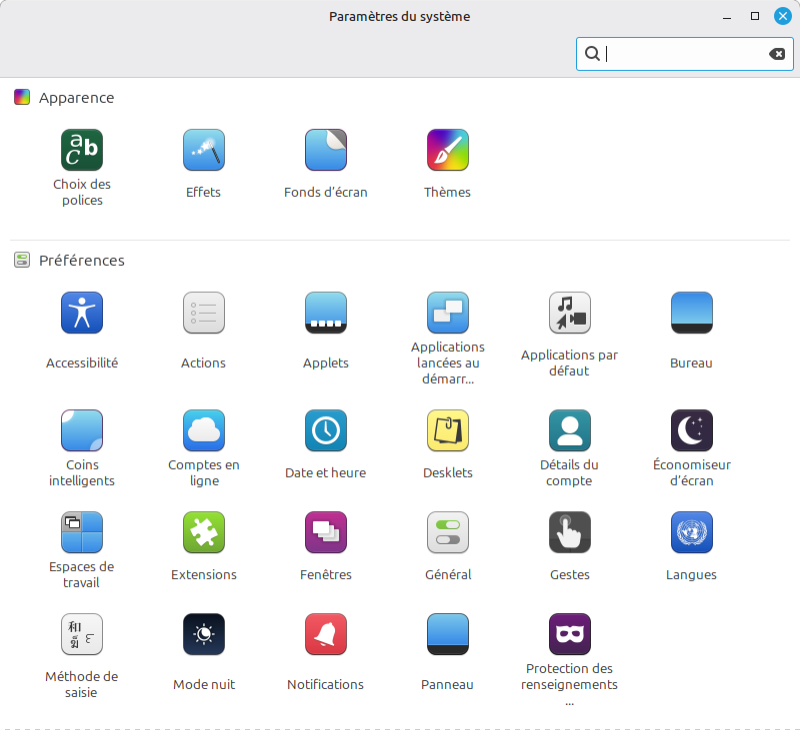Open the Desklets settings

(447, 430)
